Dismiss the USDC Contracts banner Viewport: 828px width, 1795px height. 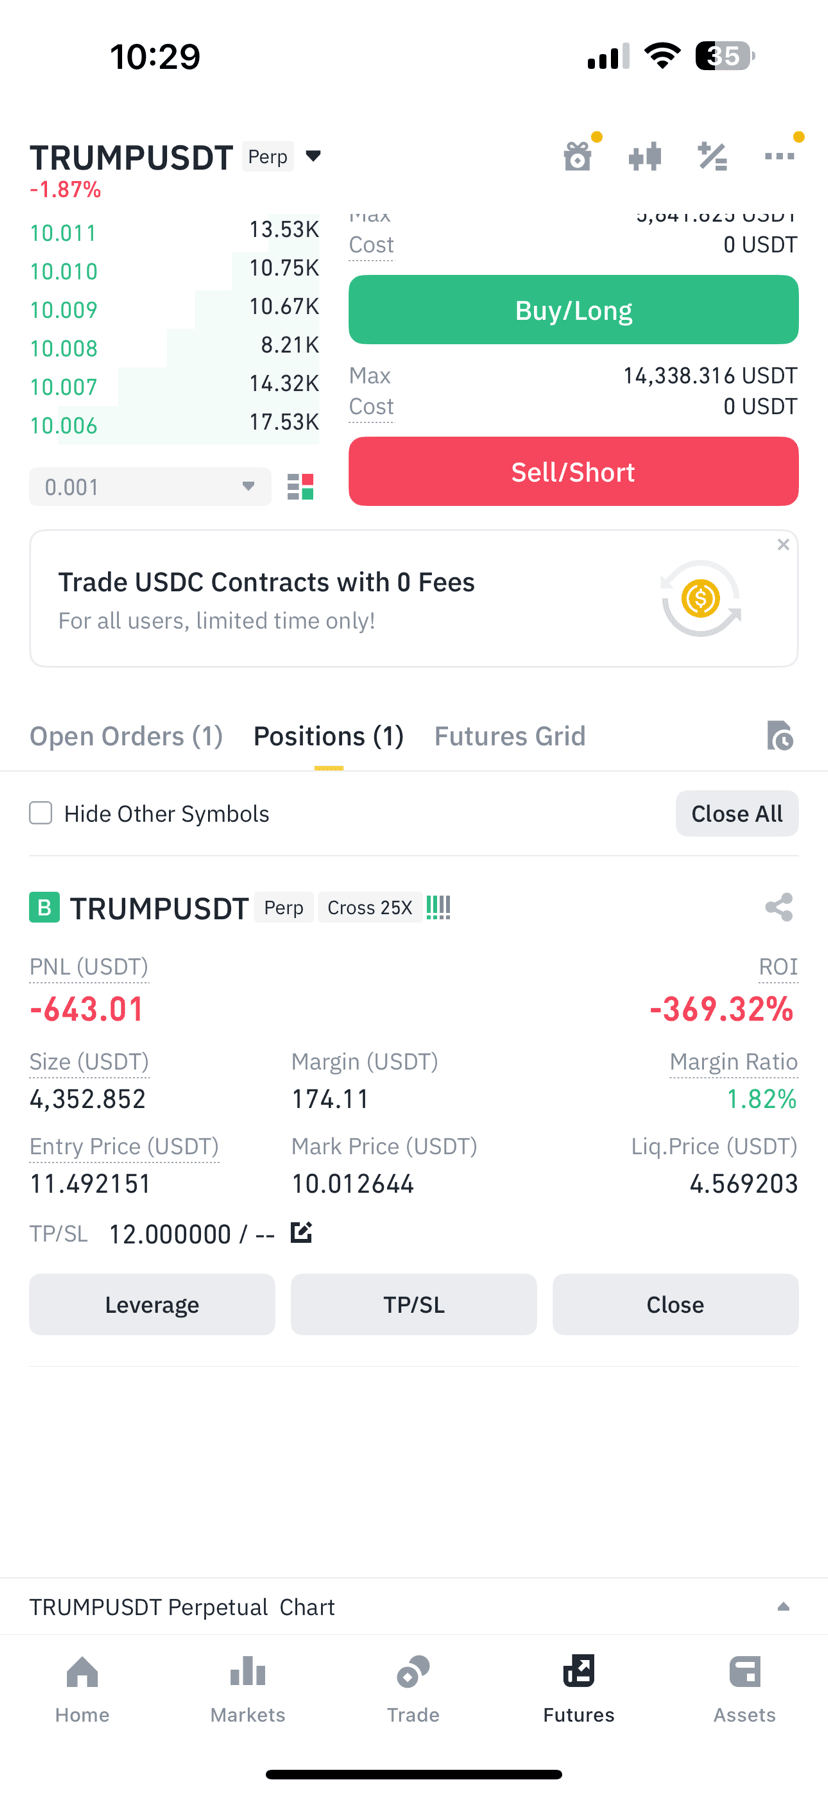coord(783,545)
